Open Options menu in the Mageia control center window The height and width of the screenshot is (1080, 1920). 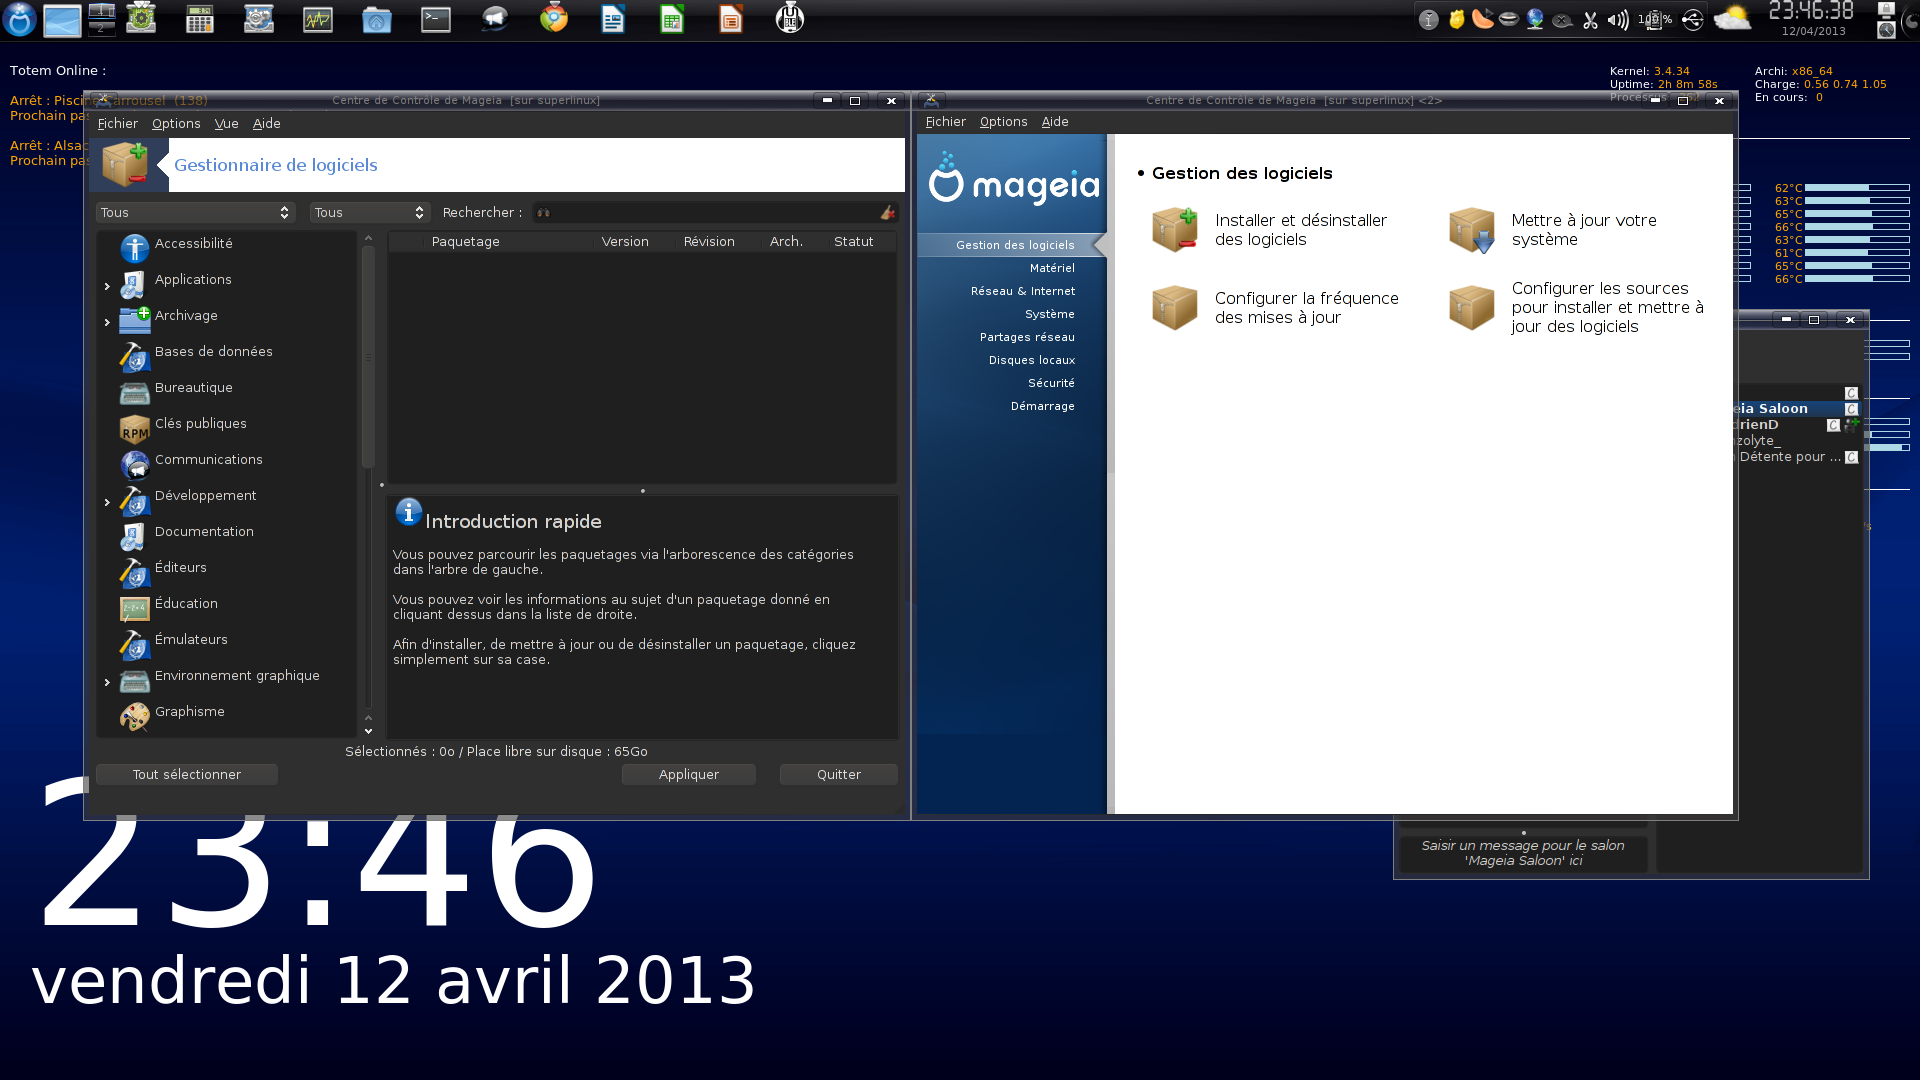(x=1003, y=122)
